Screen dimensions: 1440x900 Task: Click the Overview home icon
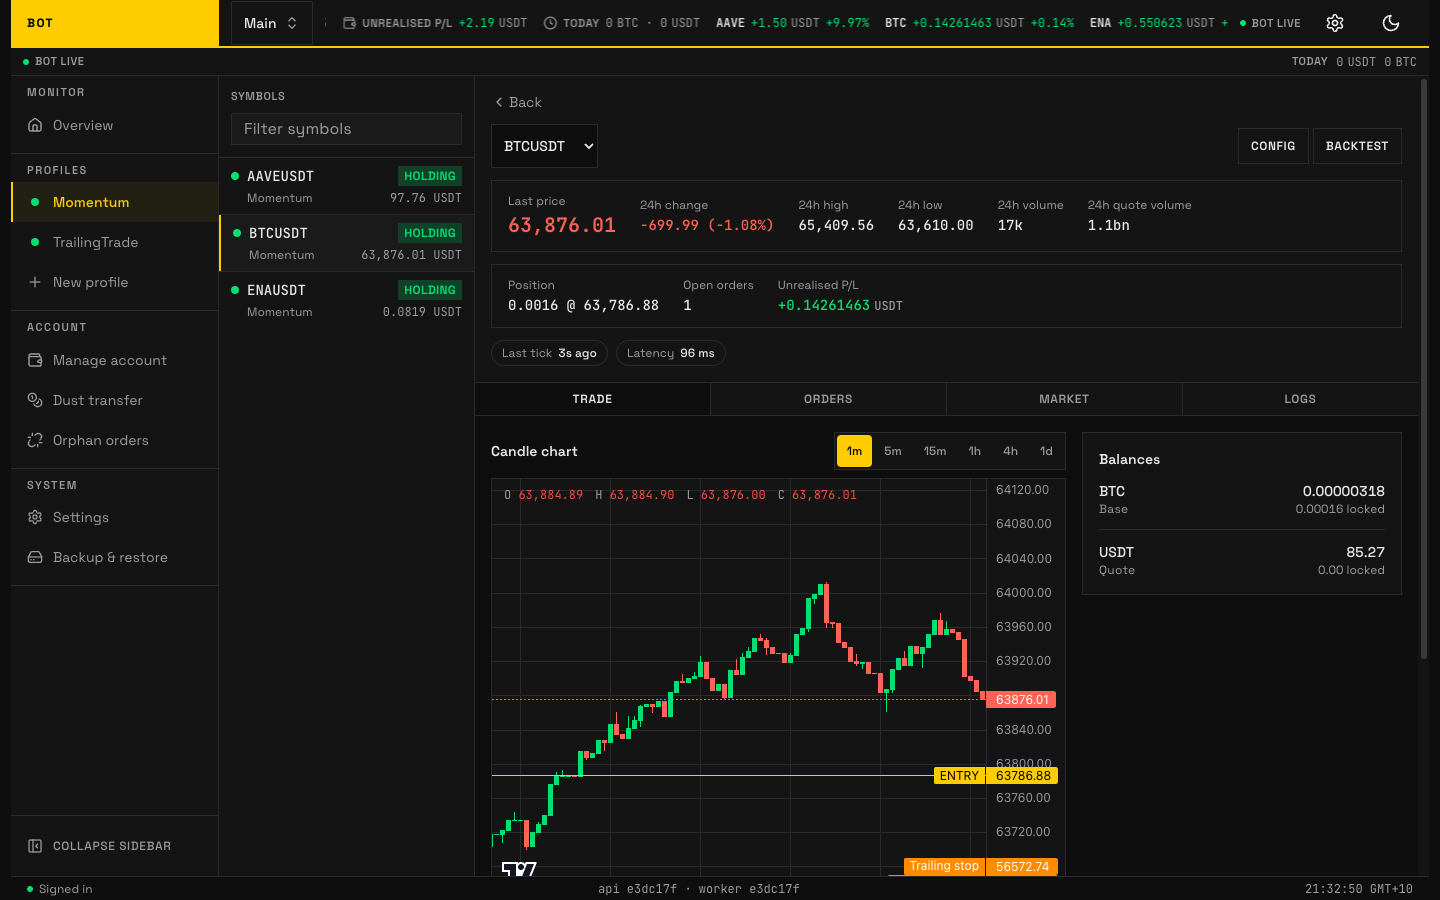tap(35, 125)
